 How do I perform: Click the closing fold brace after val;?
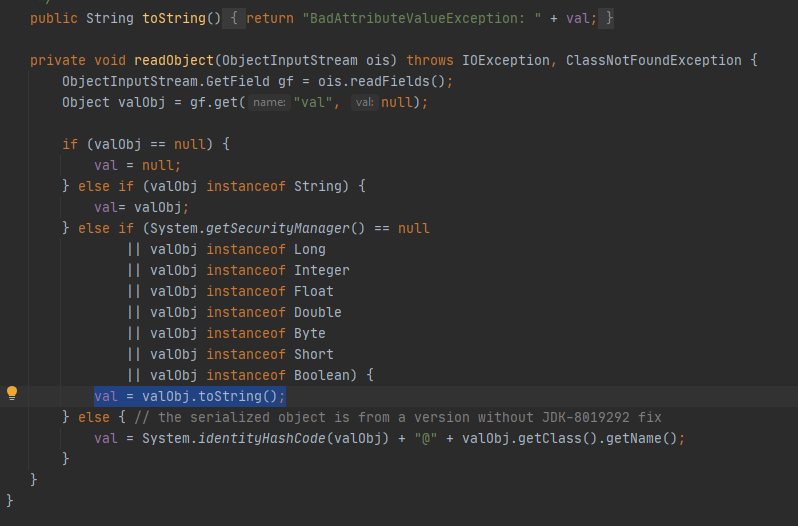[610, 19]
